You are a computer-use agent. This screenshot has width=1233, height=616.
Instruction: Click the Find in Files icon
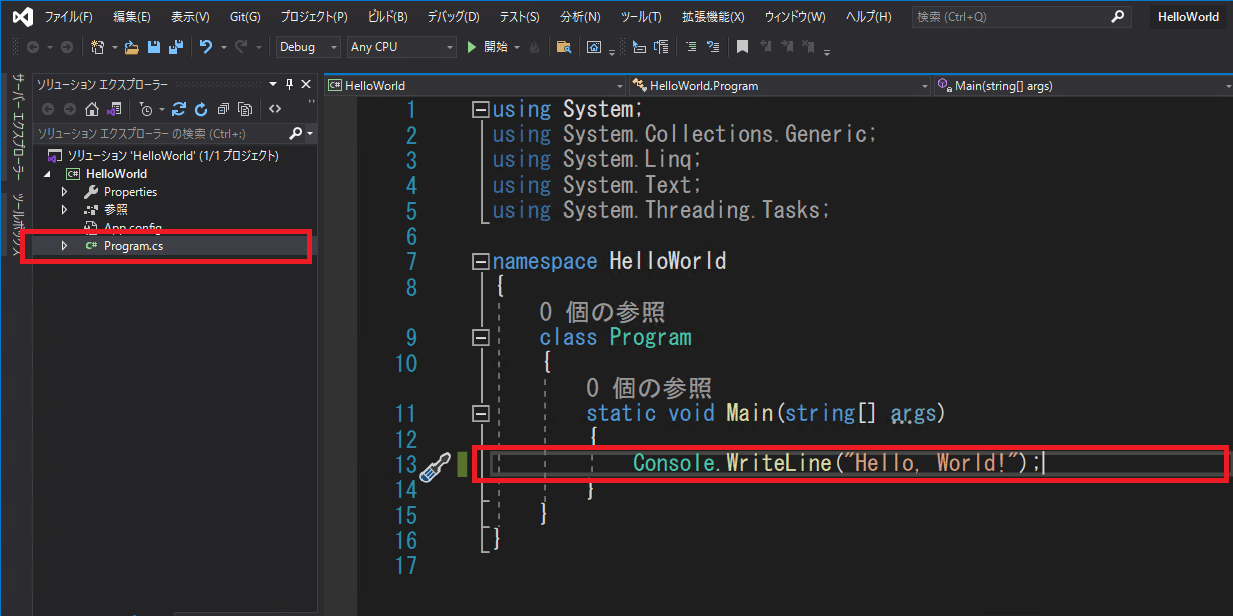pos(564,47)
